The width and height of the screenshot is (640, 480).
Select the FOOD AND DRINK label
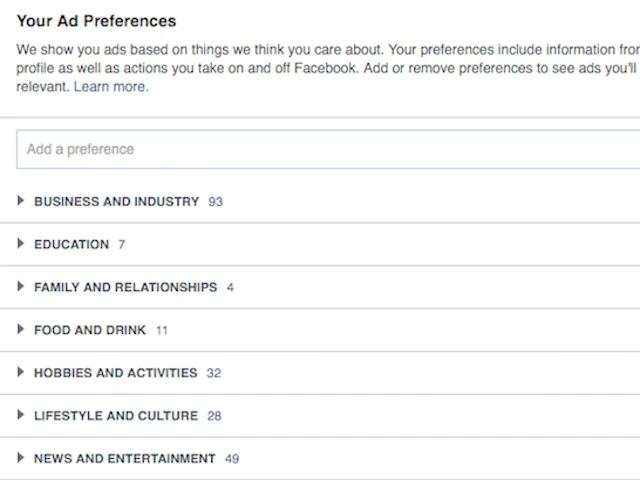coord(90,330)
